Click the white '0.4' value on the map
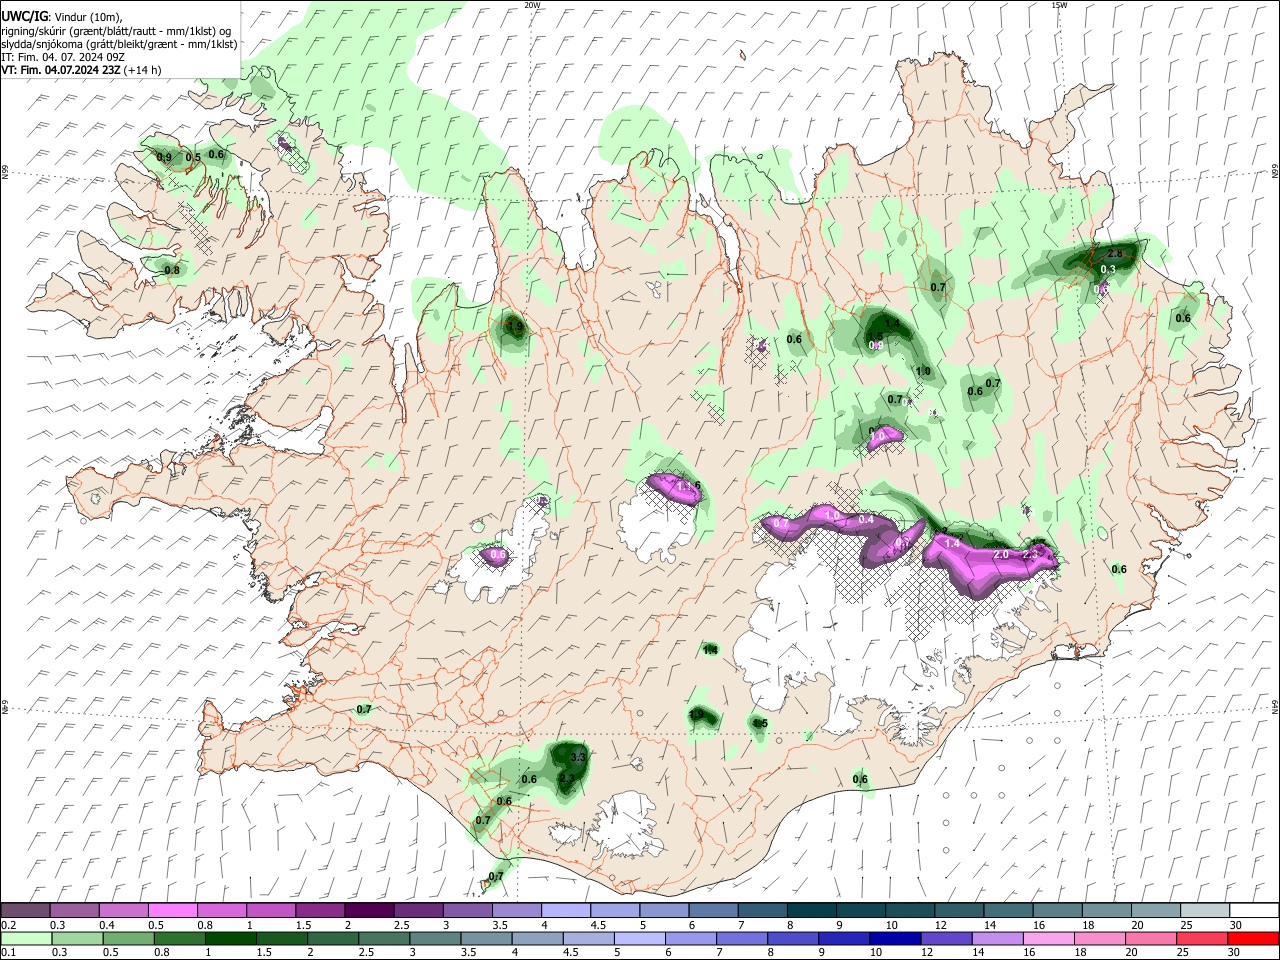 pyautogui.click(x=866, y=519)
